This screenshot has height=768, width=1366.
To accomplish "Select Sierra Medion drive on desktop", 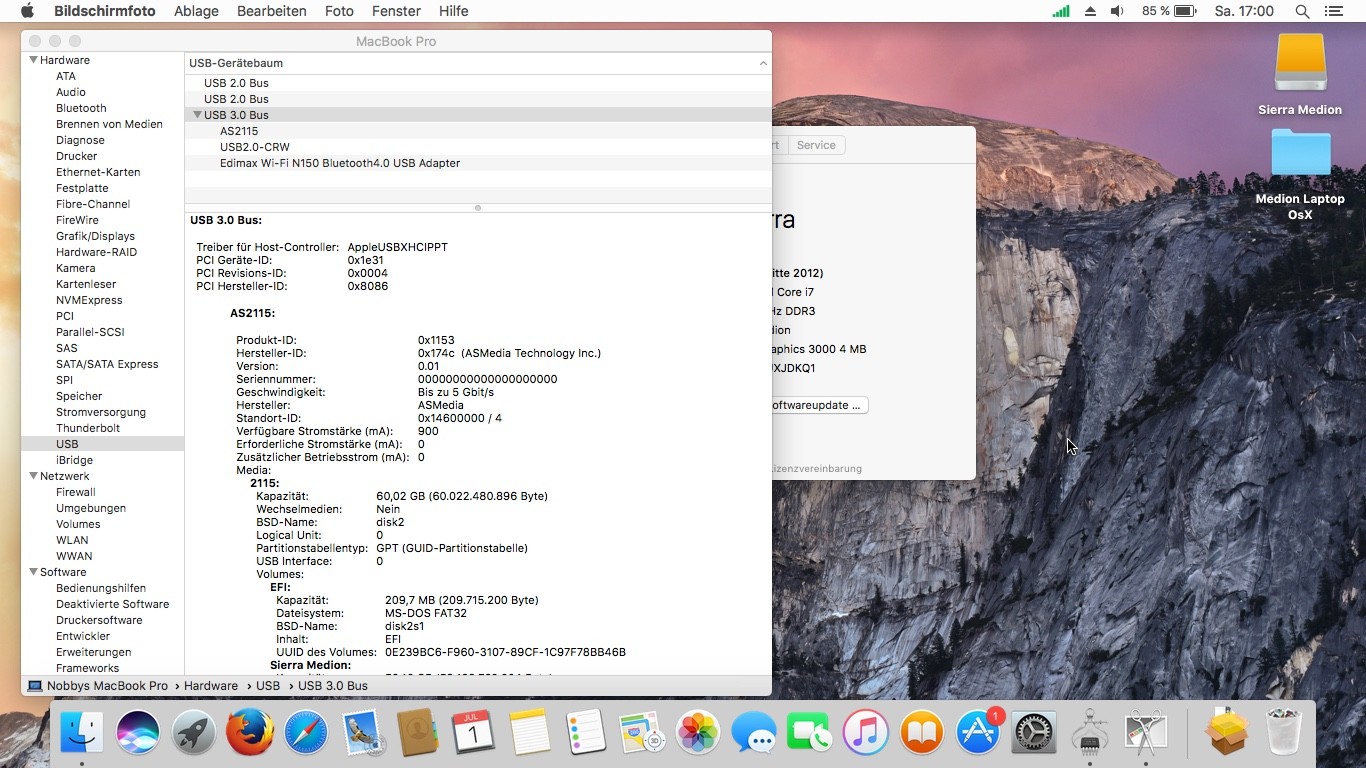I will (1300, 75).
